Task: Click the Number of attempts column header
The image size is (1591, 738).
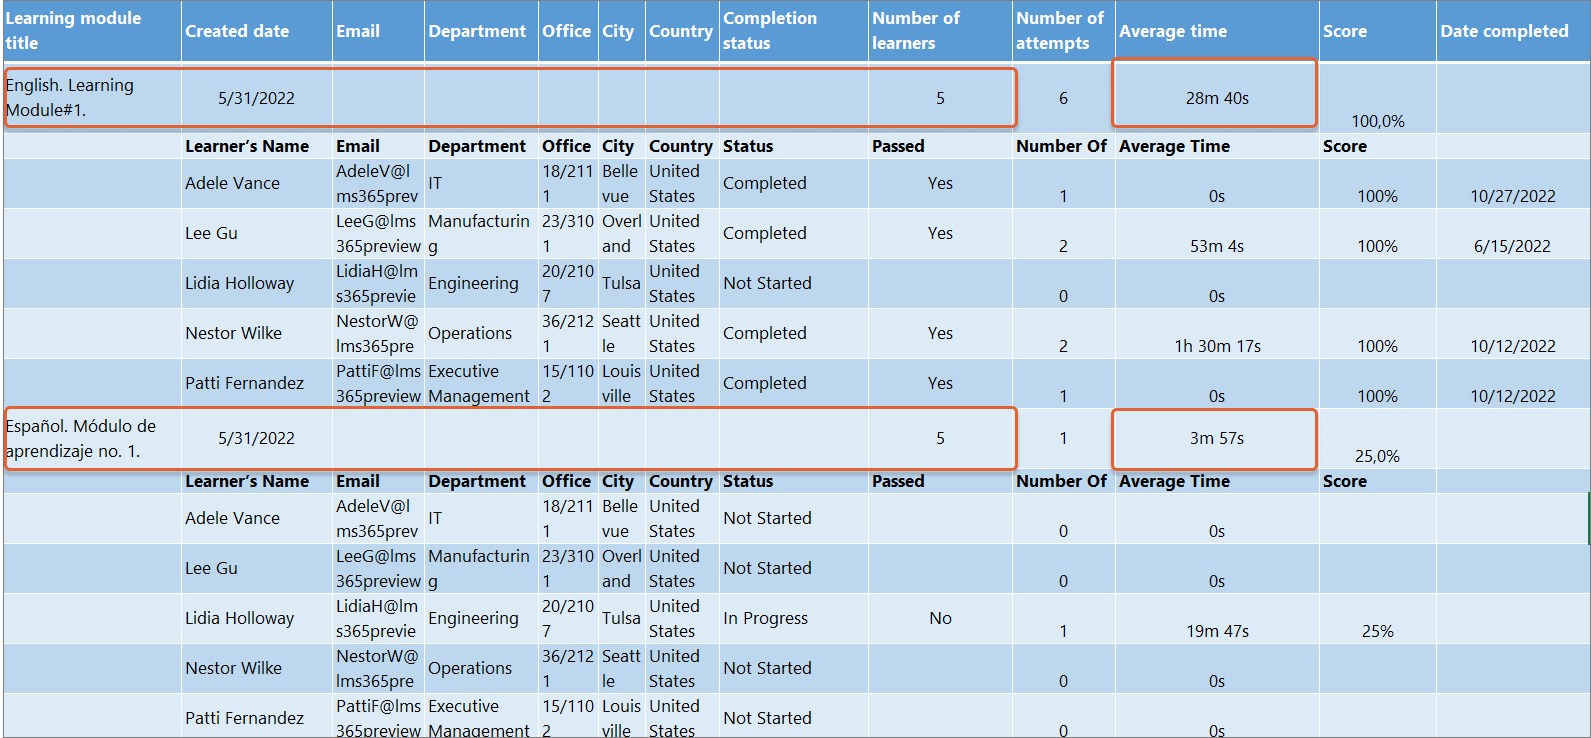Action: [1063, 31]
